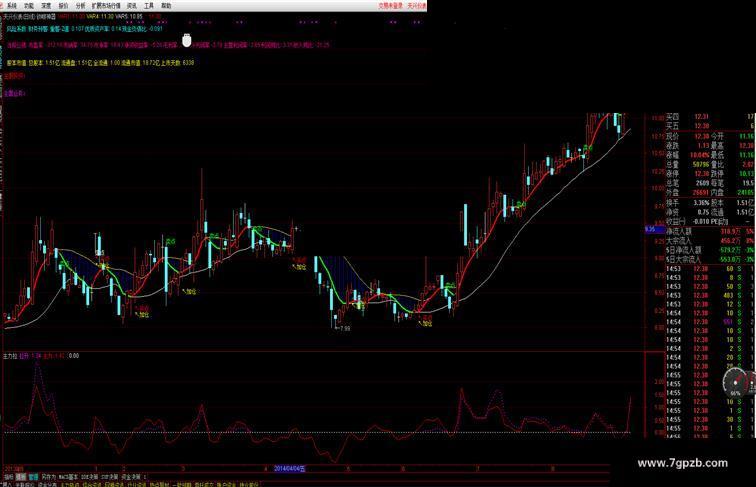Image resolution: width=756 pixels, height=487 pixels.
Task: Open the 功能 menu
Action: point(29,6)
